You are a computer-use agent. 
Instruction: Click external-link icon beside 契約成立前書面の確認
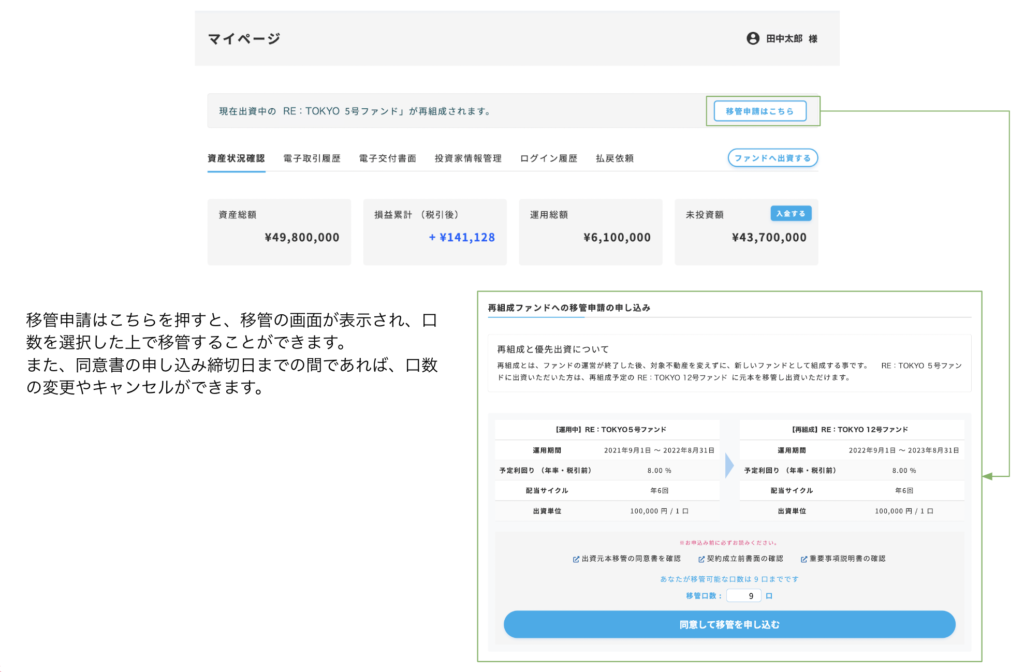702,559
